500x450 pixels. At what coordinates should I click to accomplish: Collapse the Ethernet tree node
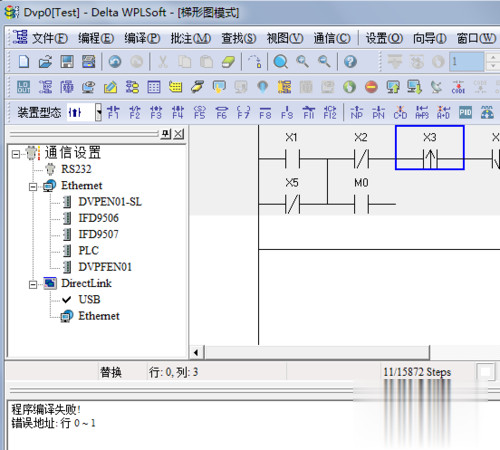click(x=33, y=187)
